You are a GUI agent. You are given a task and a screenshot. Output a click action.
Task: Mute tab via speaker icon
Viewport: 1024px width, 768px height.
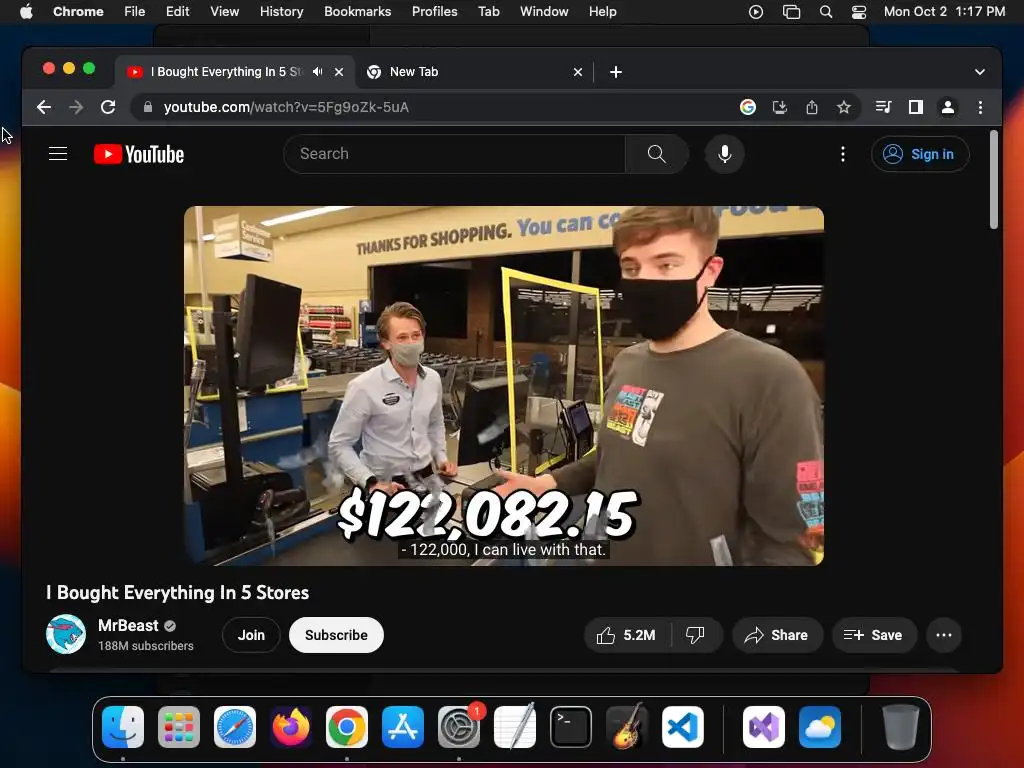coord(317,72)
